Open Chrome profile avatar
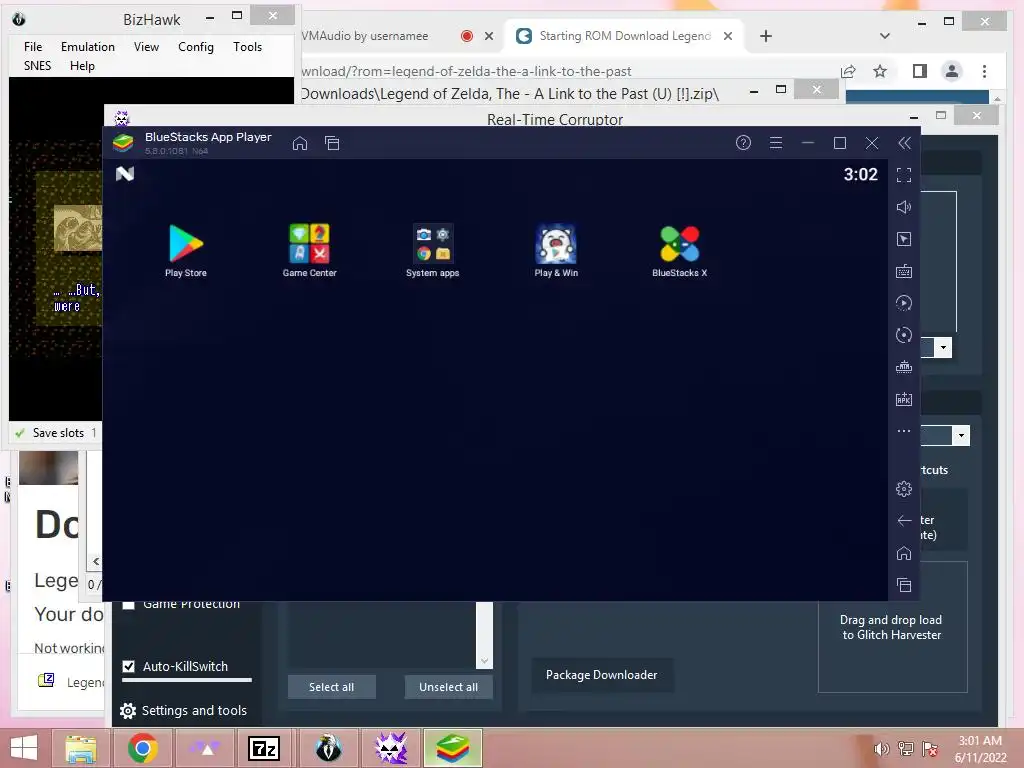 point(952,71)
